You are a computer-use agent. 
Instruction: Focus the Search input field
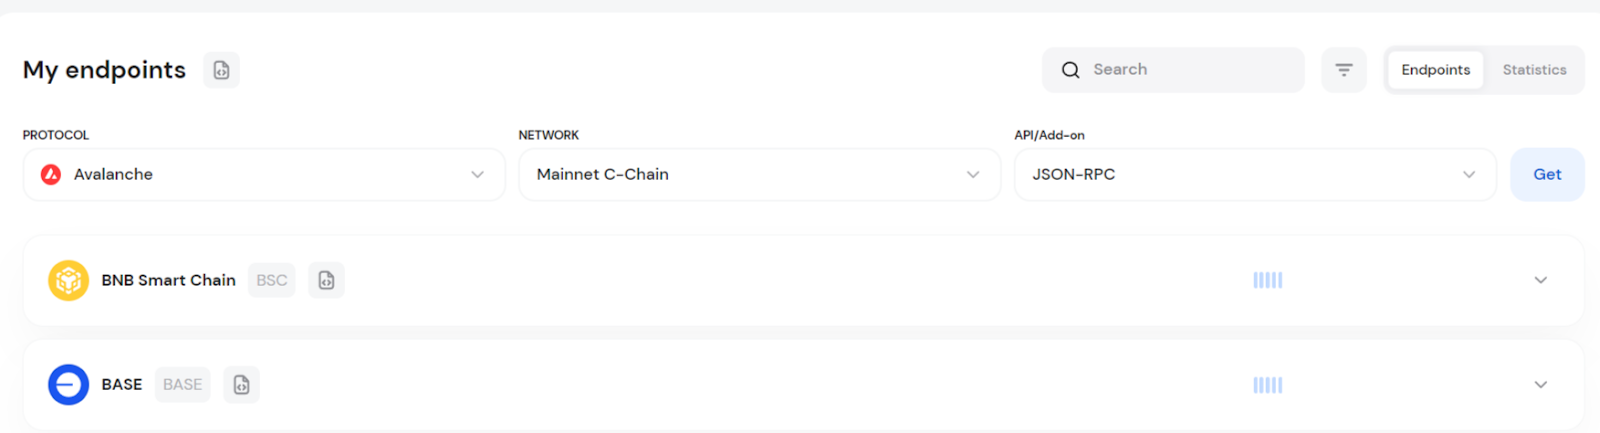pos(1190,70)
